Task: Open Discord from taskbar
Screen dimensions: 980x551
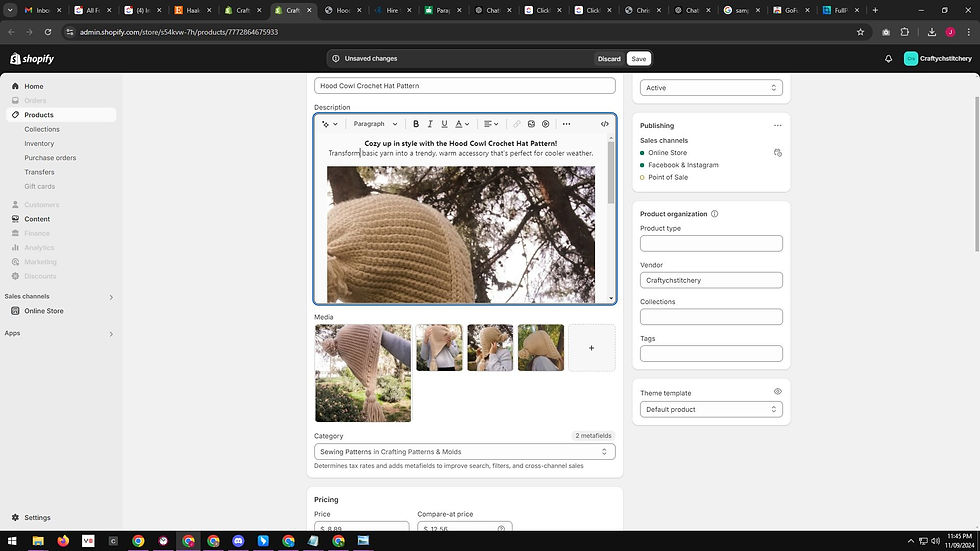Action: (x=238, y=541)
